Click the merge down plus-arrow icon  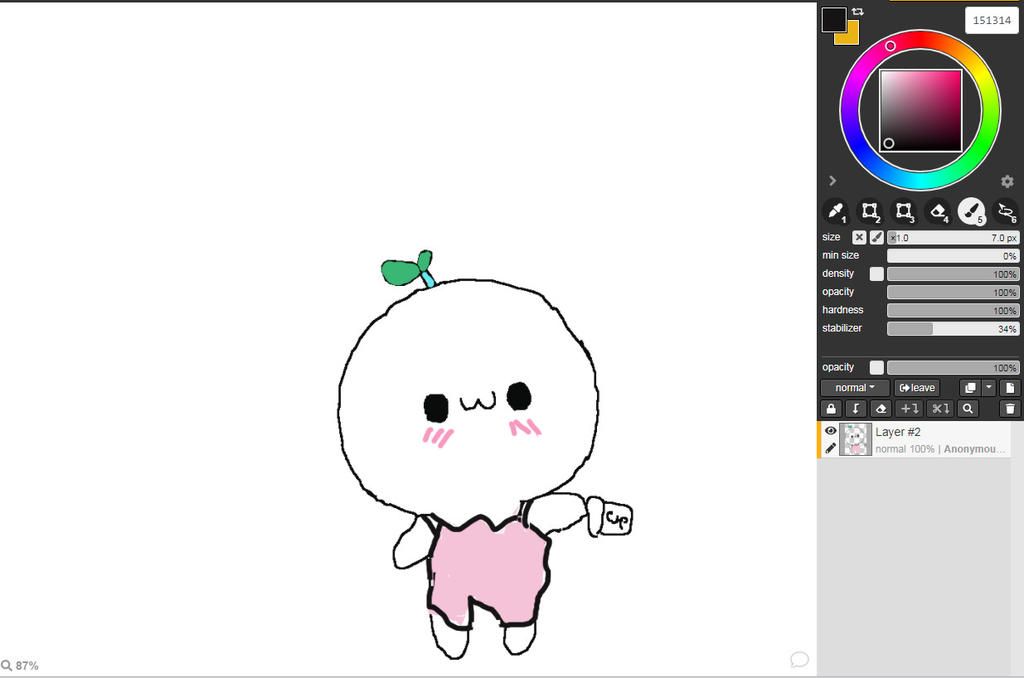(910, 409)
